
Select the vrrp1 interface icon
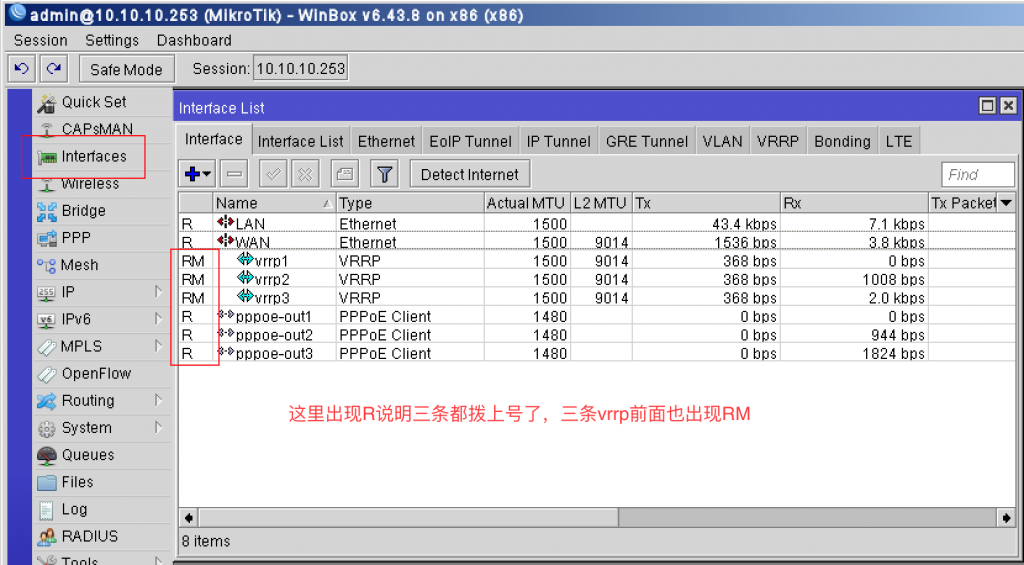(246, 260)
